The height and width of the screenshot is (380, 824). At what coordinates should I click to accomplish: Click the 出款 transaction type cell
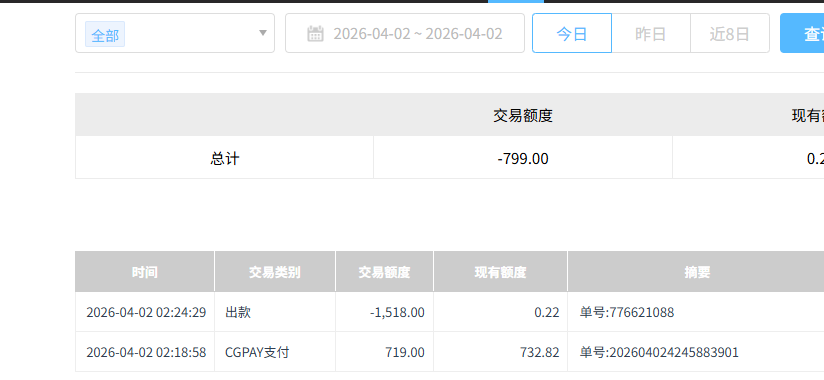tap(238, 312)
